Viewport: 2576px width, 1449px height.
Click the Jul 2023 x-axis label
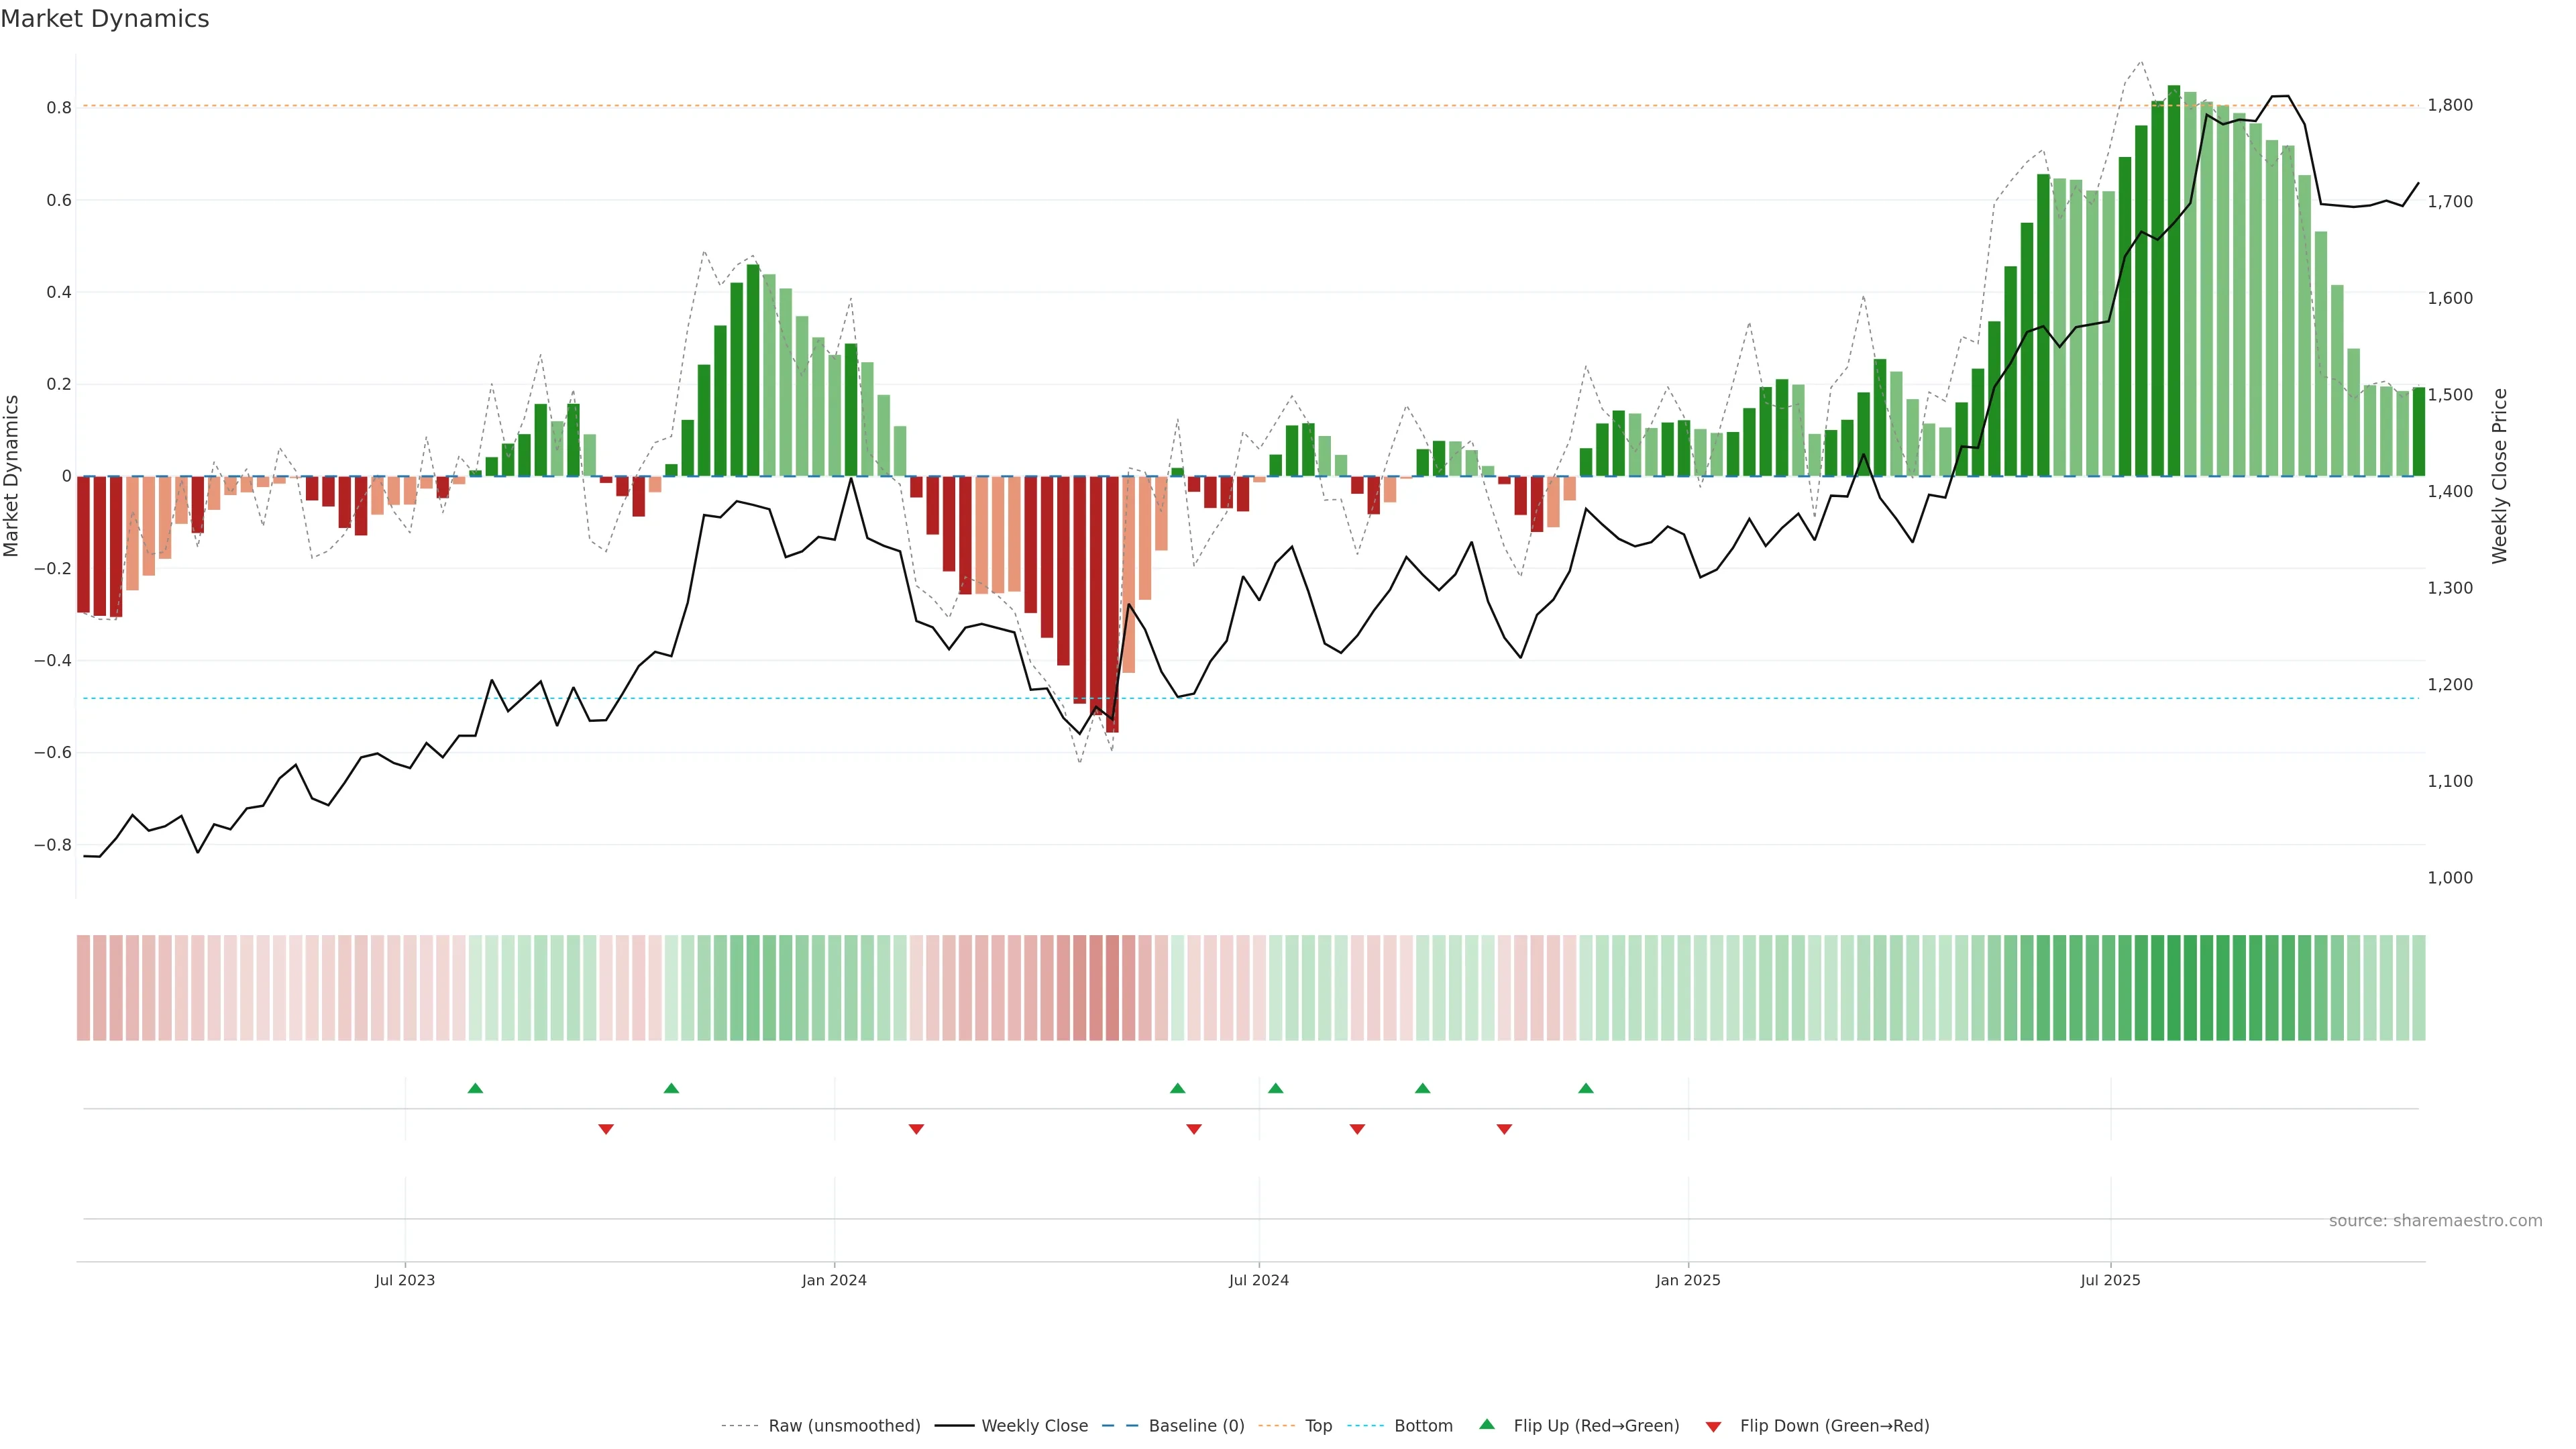pyautogui.click(x=405, y=1280)
